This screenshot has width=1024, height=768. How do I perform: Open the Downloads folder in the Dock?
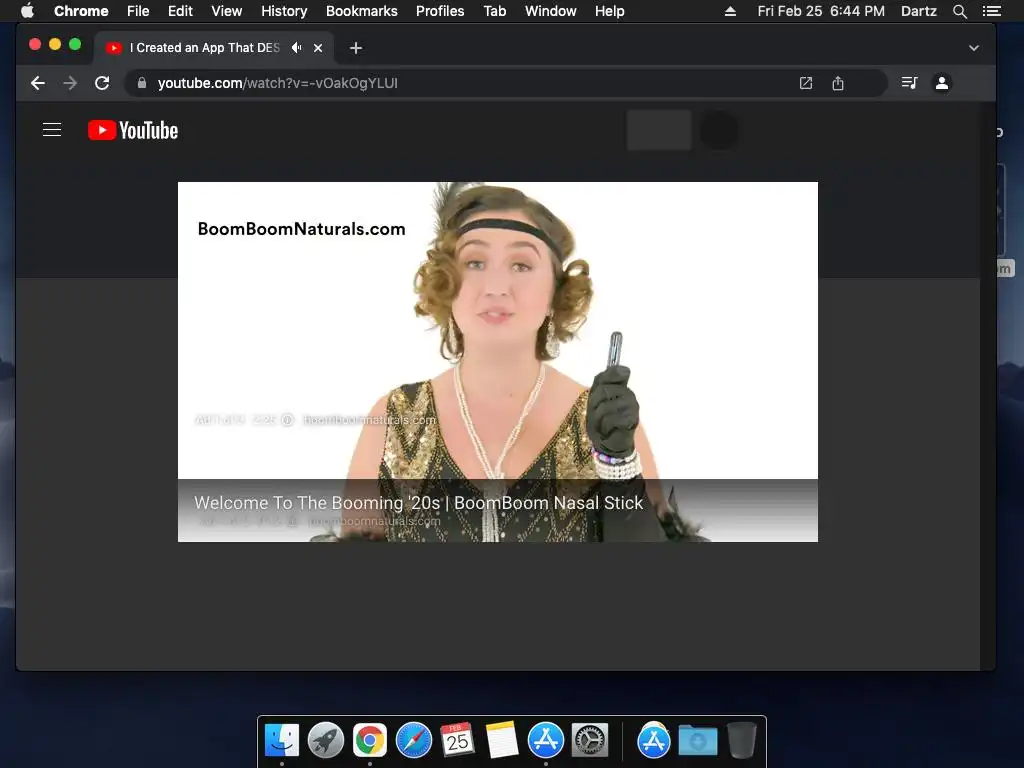pyautogui.click(x=697, y=741)
